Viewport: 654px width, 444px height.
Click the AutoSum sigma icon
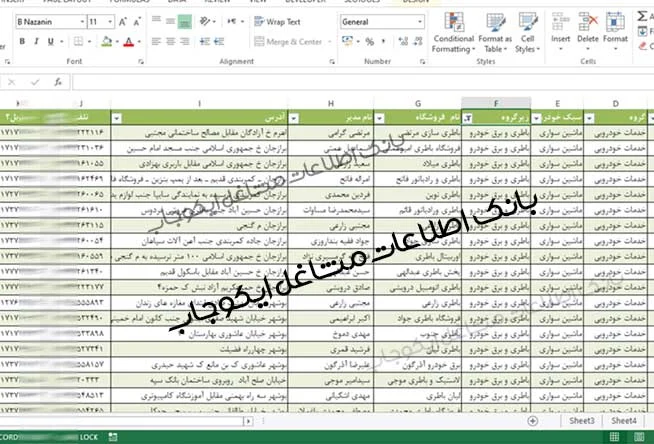(642, 16)
